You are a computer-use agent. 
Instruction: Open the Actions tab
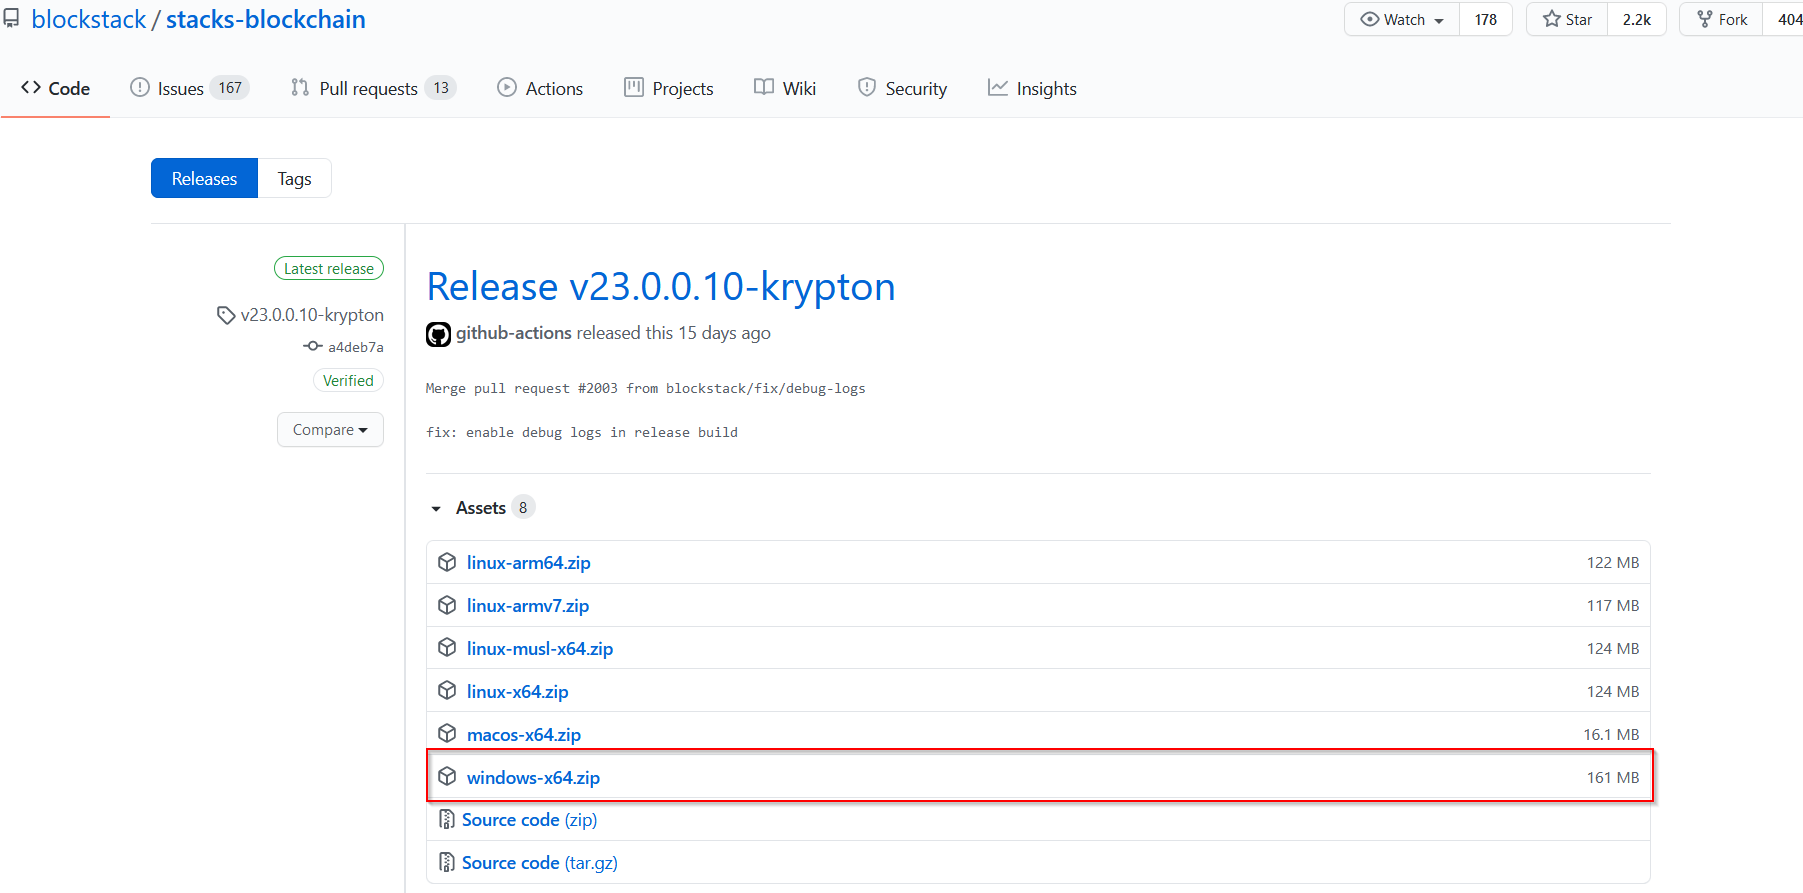coord(540,88)
